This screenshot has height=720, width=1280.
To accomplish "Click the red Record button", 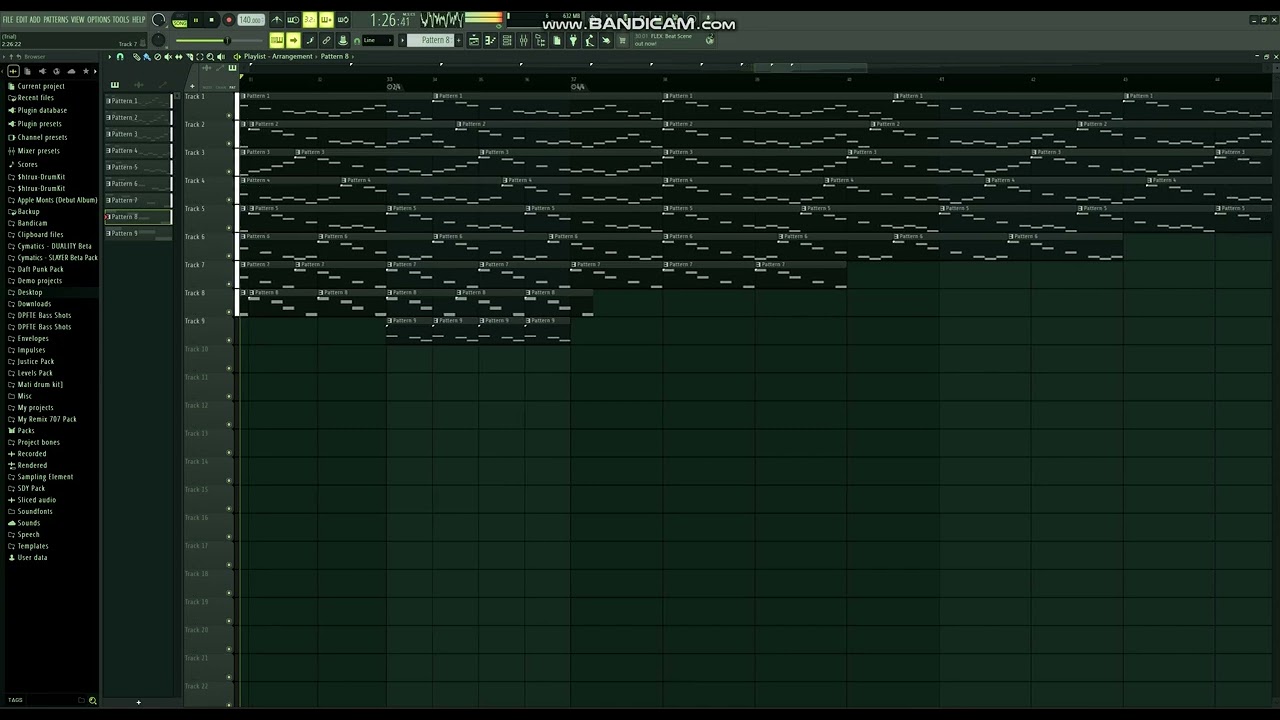I will pos(228,20).
